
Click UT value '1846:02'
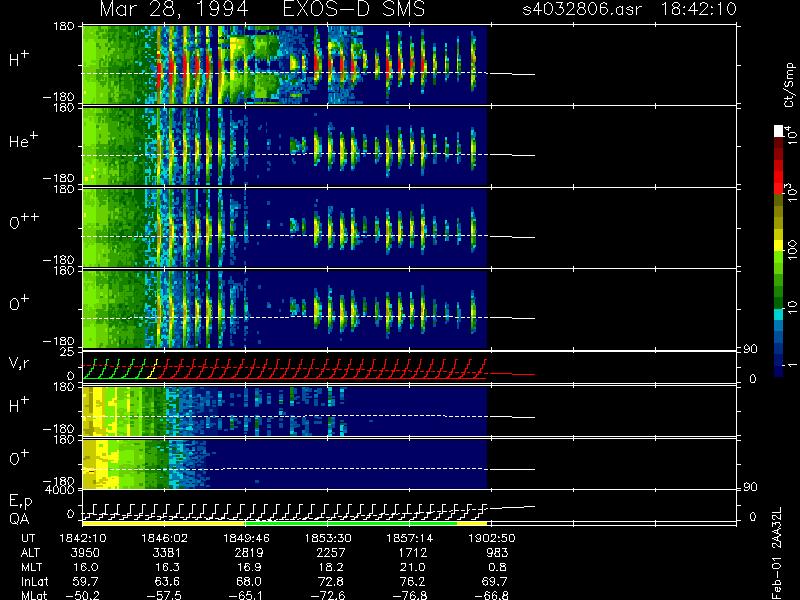tap(164, 538)
